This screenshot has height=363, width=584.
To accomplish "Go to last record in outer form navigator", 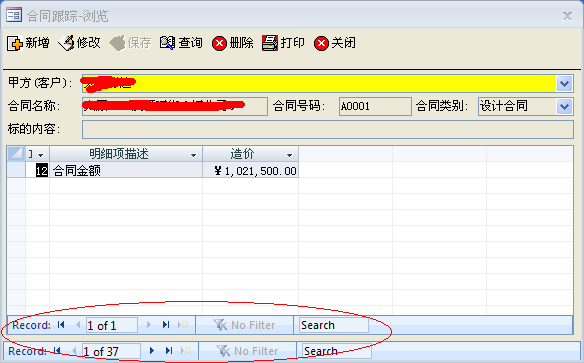I will (169, 351).
